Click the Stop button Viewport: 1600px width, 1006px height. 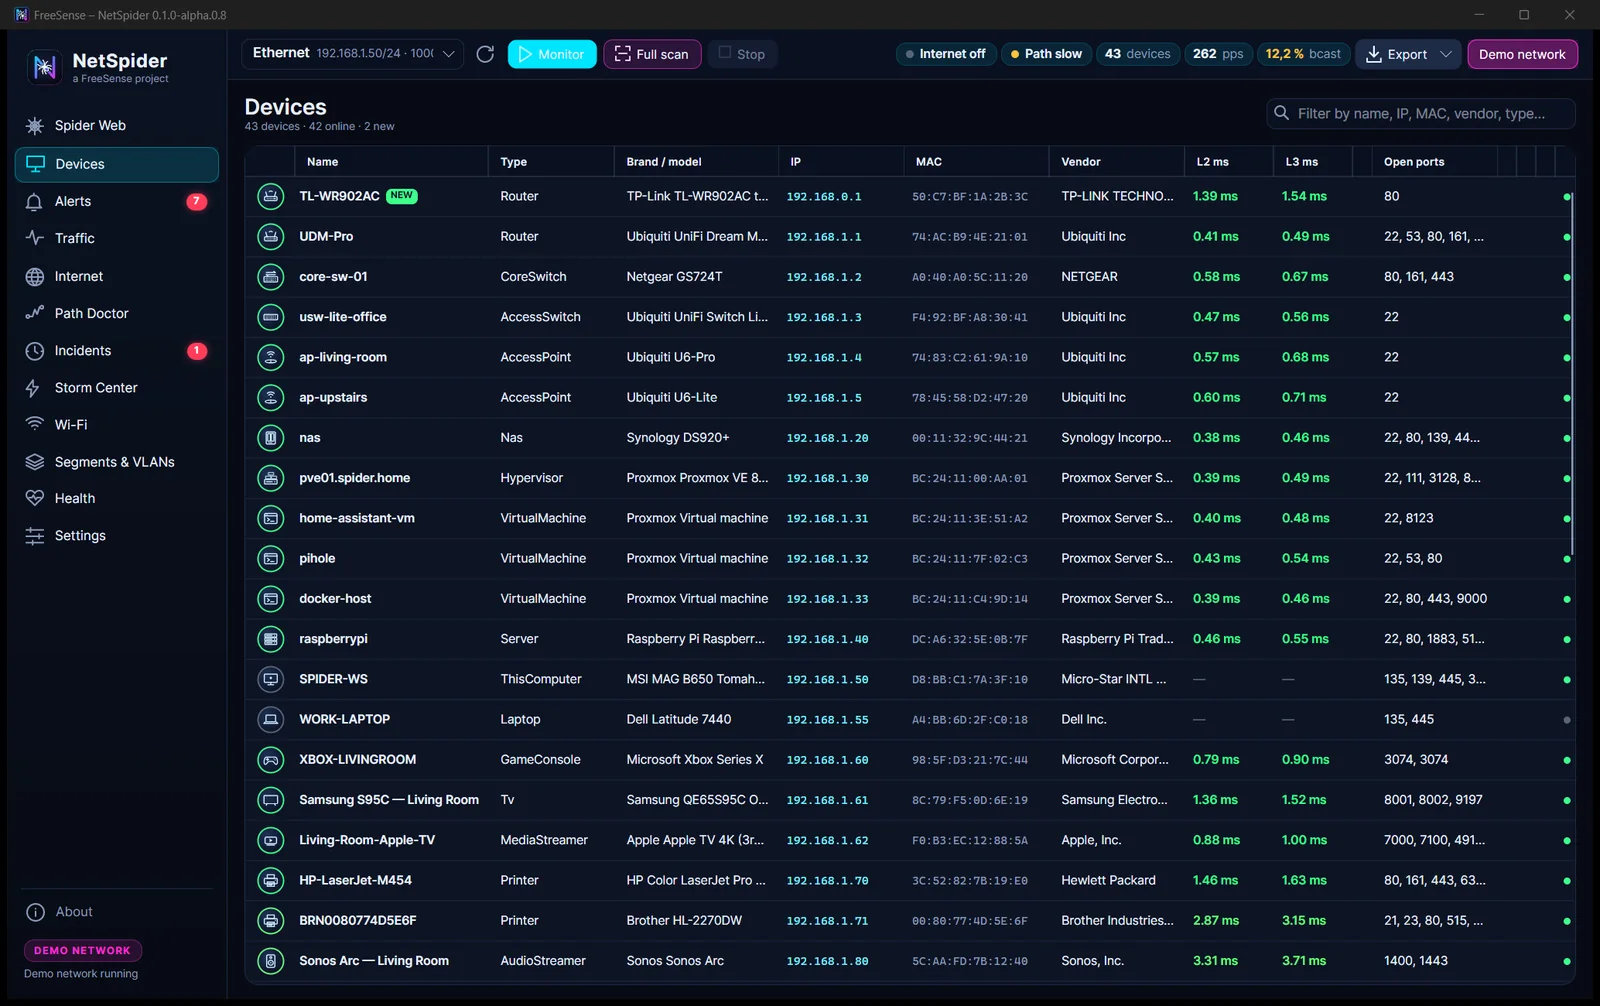coord(742,54)
